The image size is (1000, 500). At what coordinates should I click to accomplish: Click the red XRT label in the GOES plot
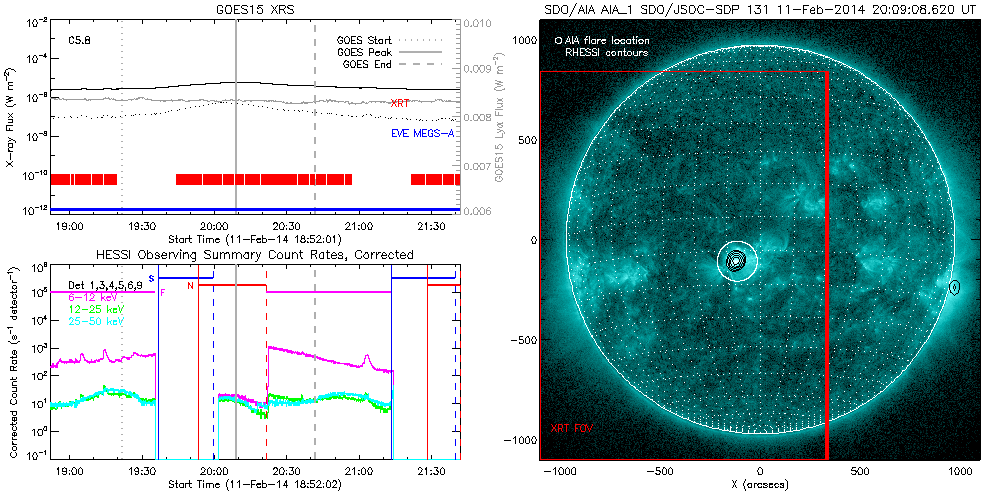(x=399, y=103)
